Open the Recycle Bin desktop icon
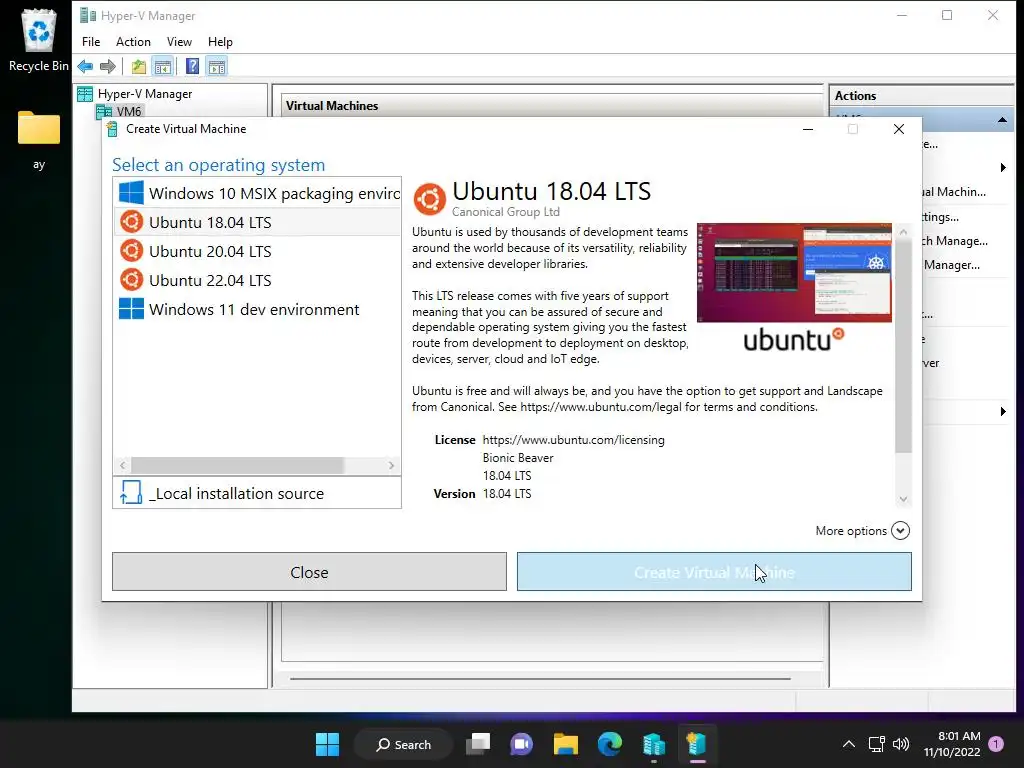Image resolution: width=1024 pixels, height=768 pixels. pos(39,40)
